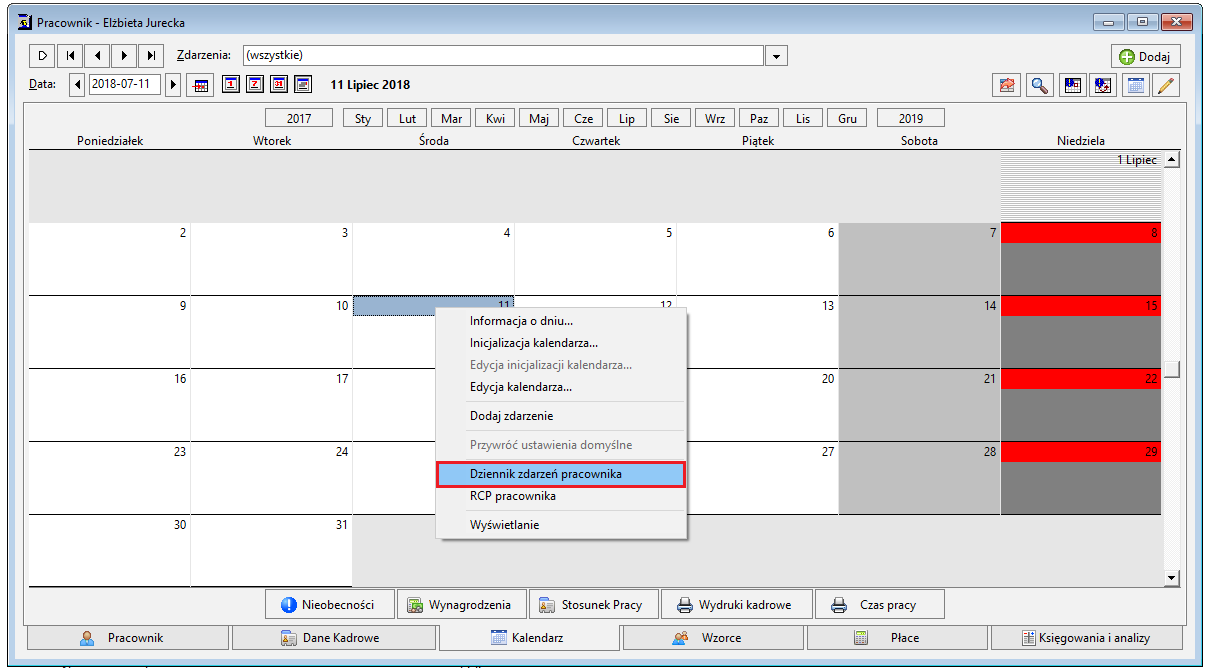Viewport: 1217px width, 668px height.
Task: Jump to last record arrow button
Action: tap(150, 55)
